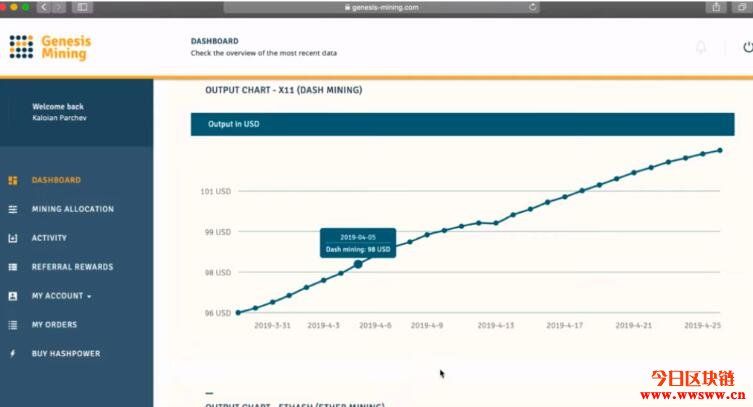Click the last data point on chart
Screen dimensions: 753x407
coord(720,150)
